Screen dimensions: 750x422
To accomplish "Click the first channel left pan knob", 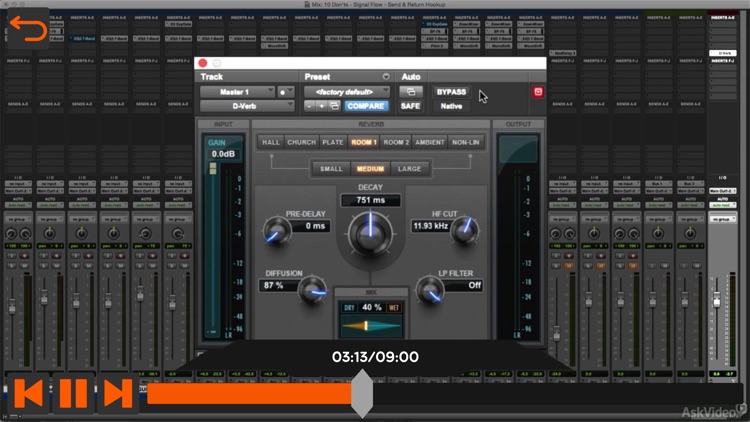I will tap(11, 234).
